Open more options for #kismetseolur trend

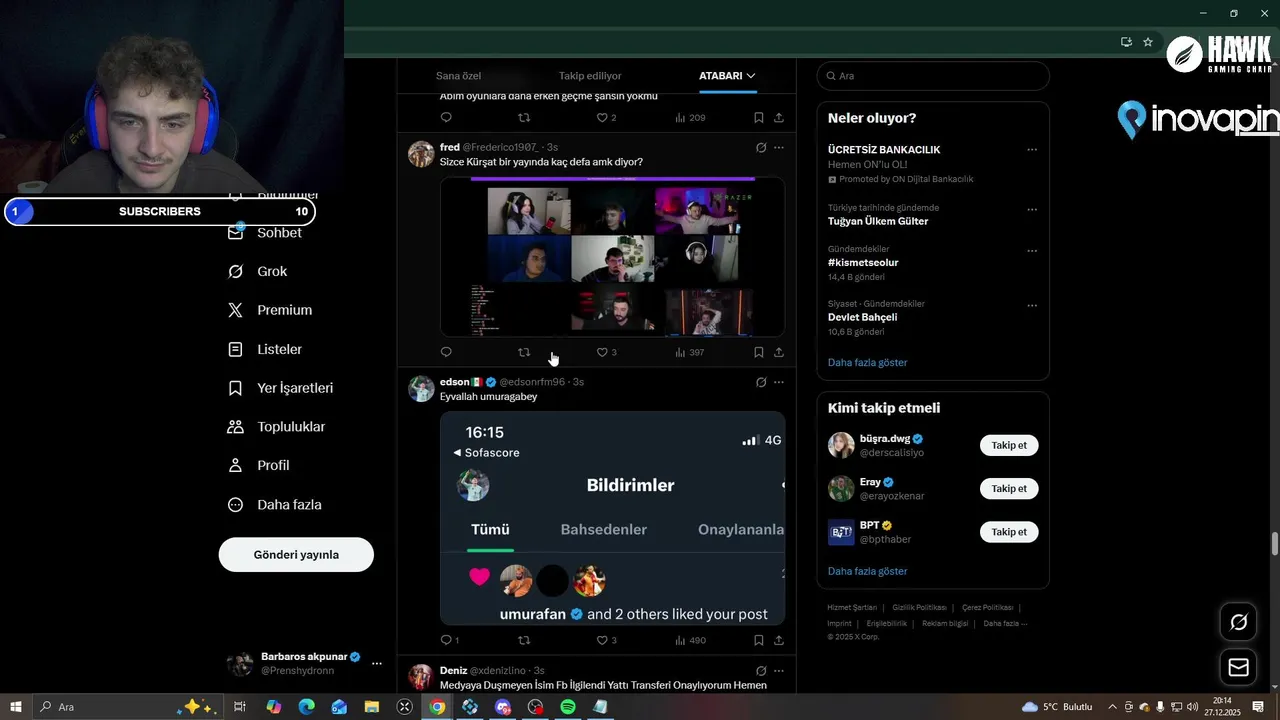pos(1032,250)
